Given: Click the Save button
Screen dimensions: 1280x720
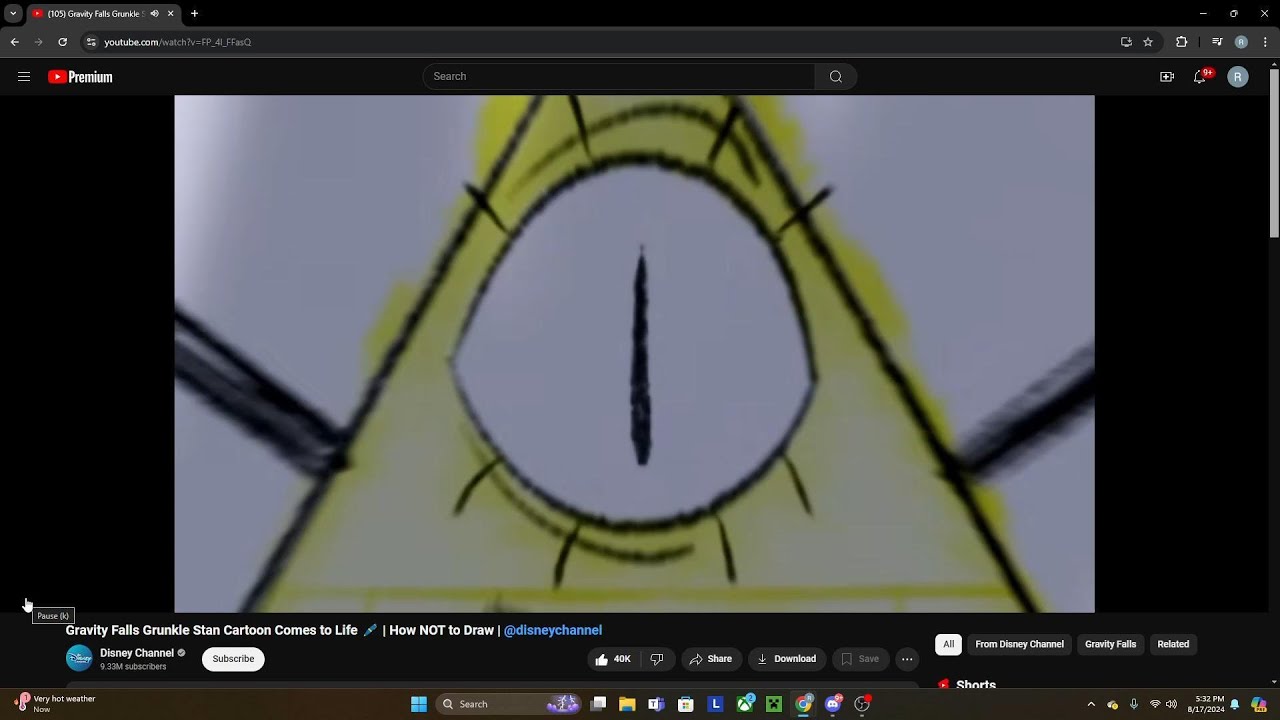Looking at the screenshot, I should coord(860,659).
